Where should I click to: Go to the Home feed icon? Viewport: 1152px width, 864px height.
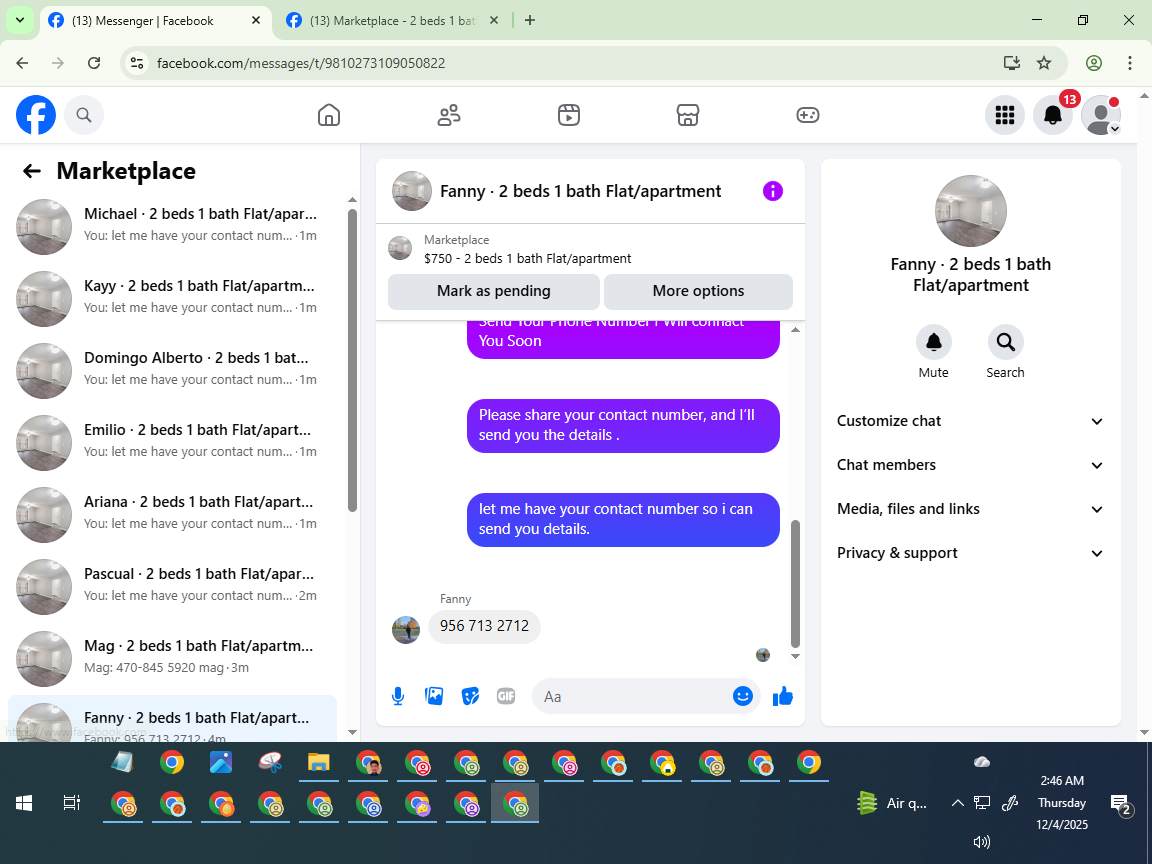(x=328, y=115)
